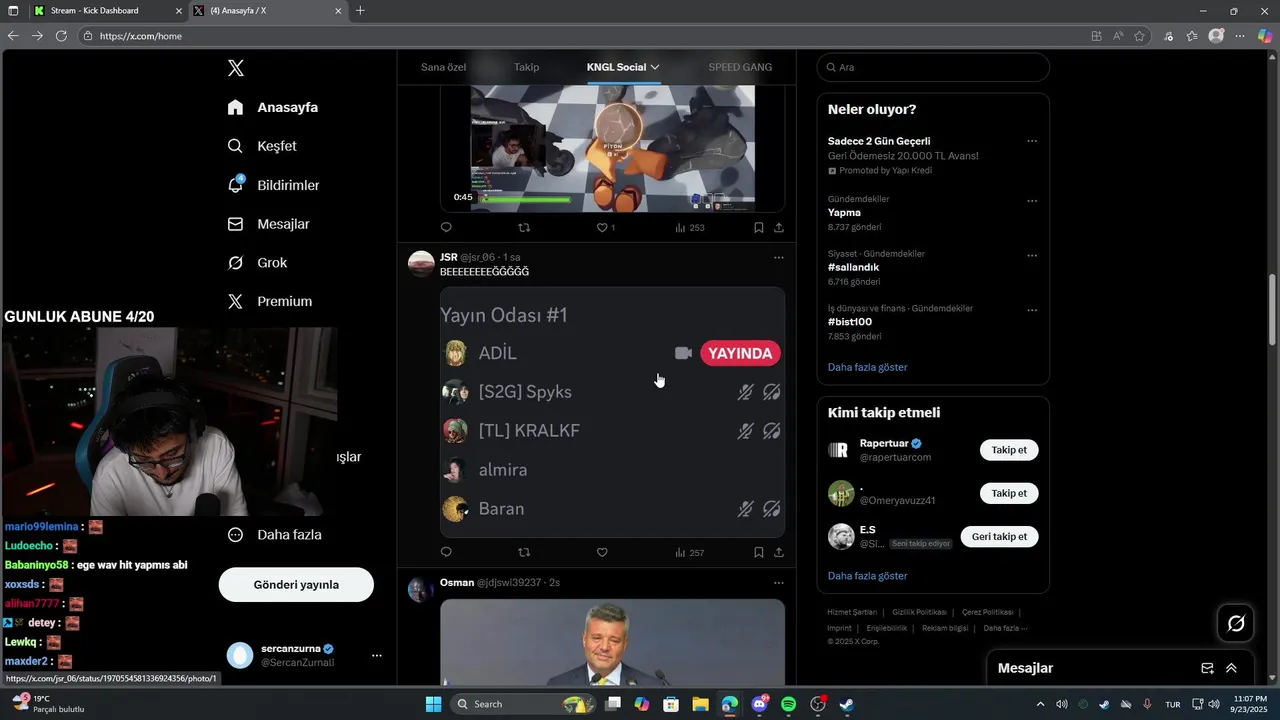Open Copilot icon in browser toolbar
The width and height of the screenshot is (1280, 720).
[1264, 36]
